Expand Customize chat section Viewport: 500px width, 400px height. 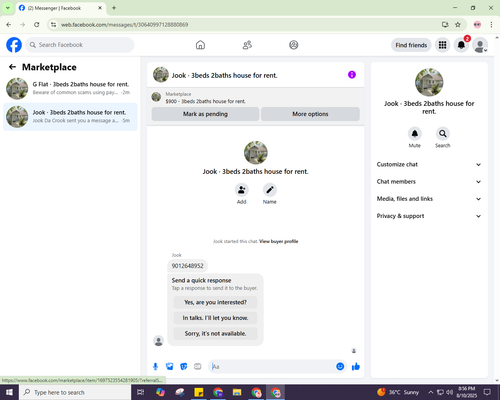coord(429,164)
